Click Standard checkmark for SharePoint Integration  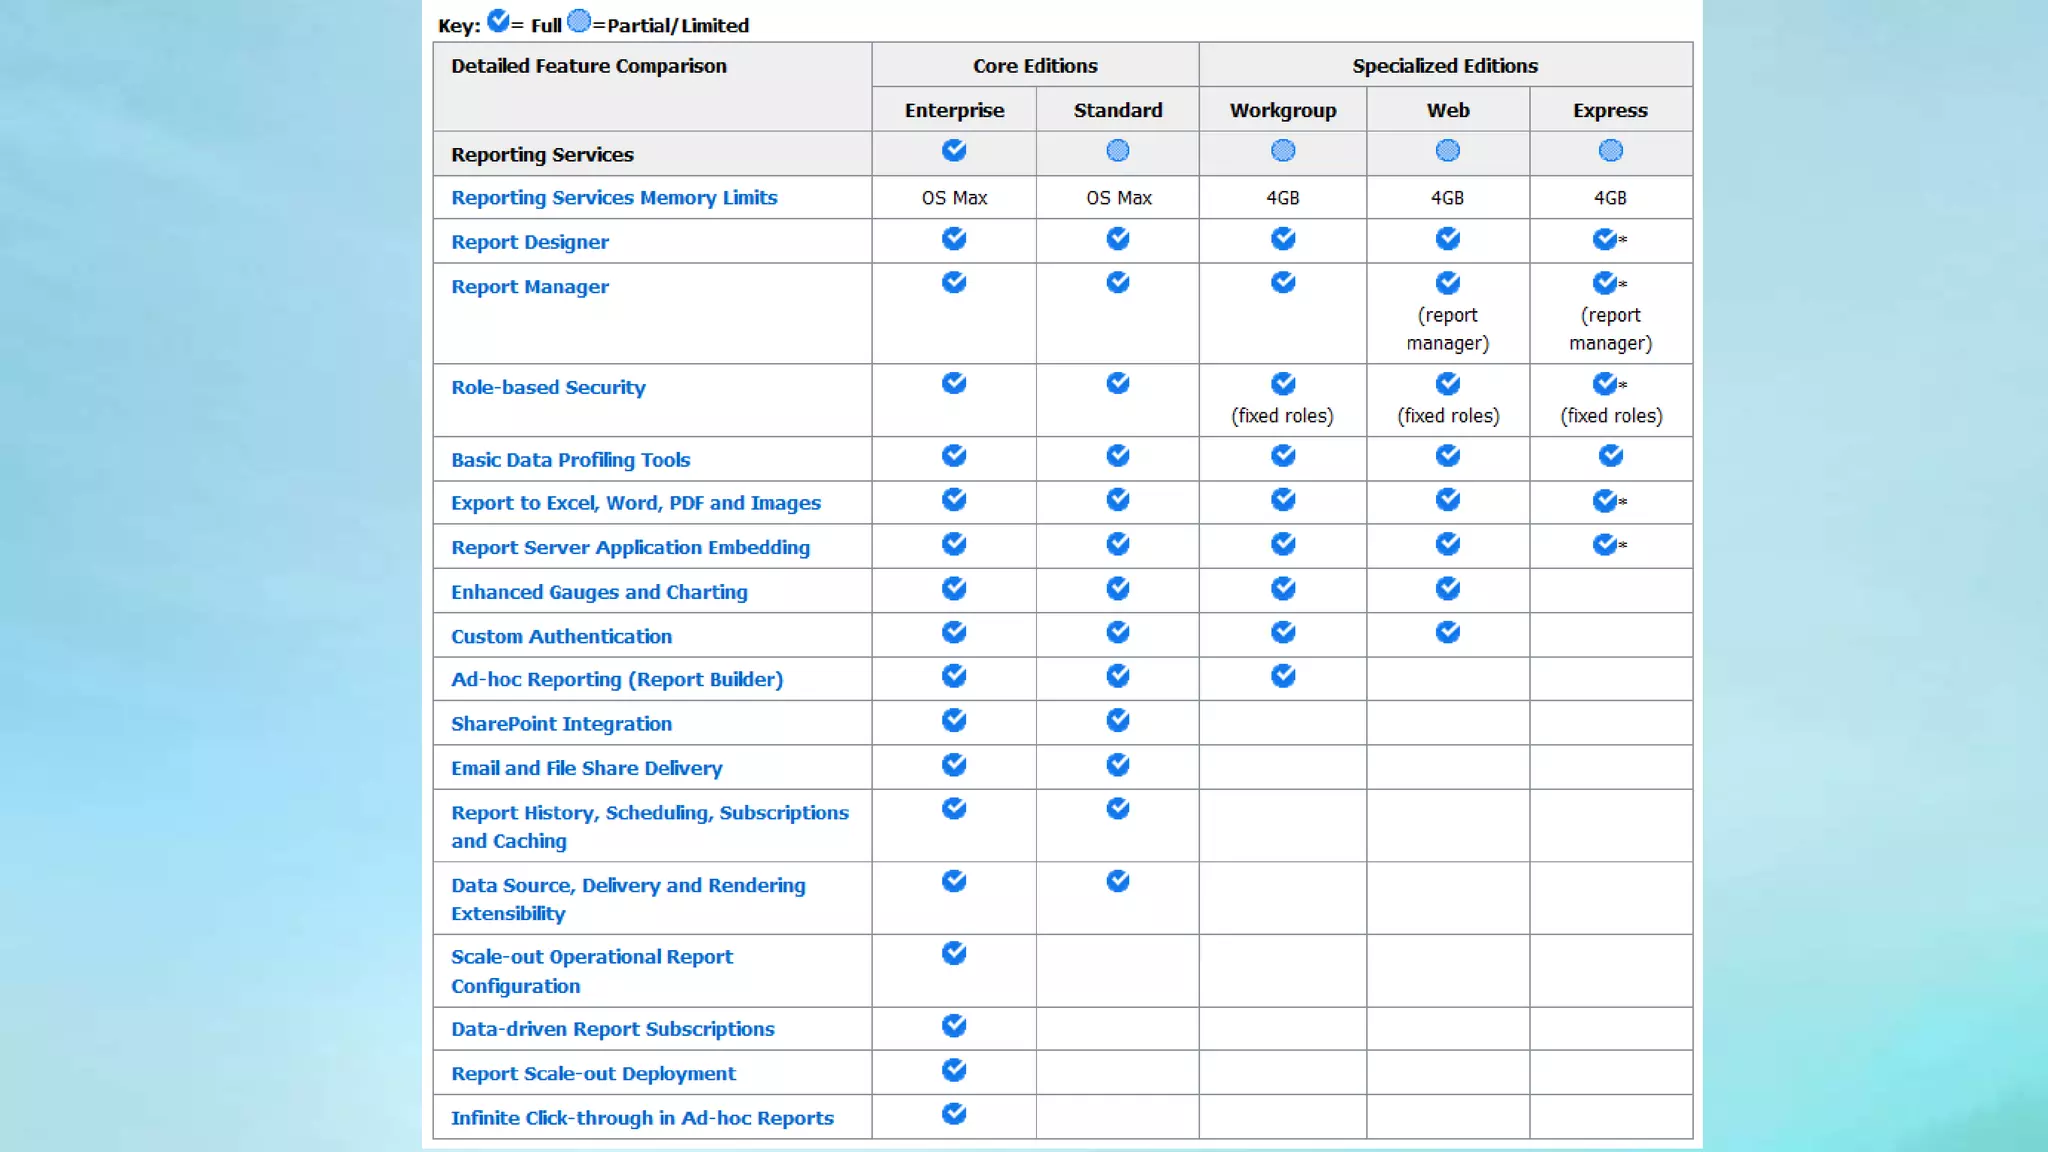pyautogui.click(x=1118, y=720)
